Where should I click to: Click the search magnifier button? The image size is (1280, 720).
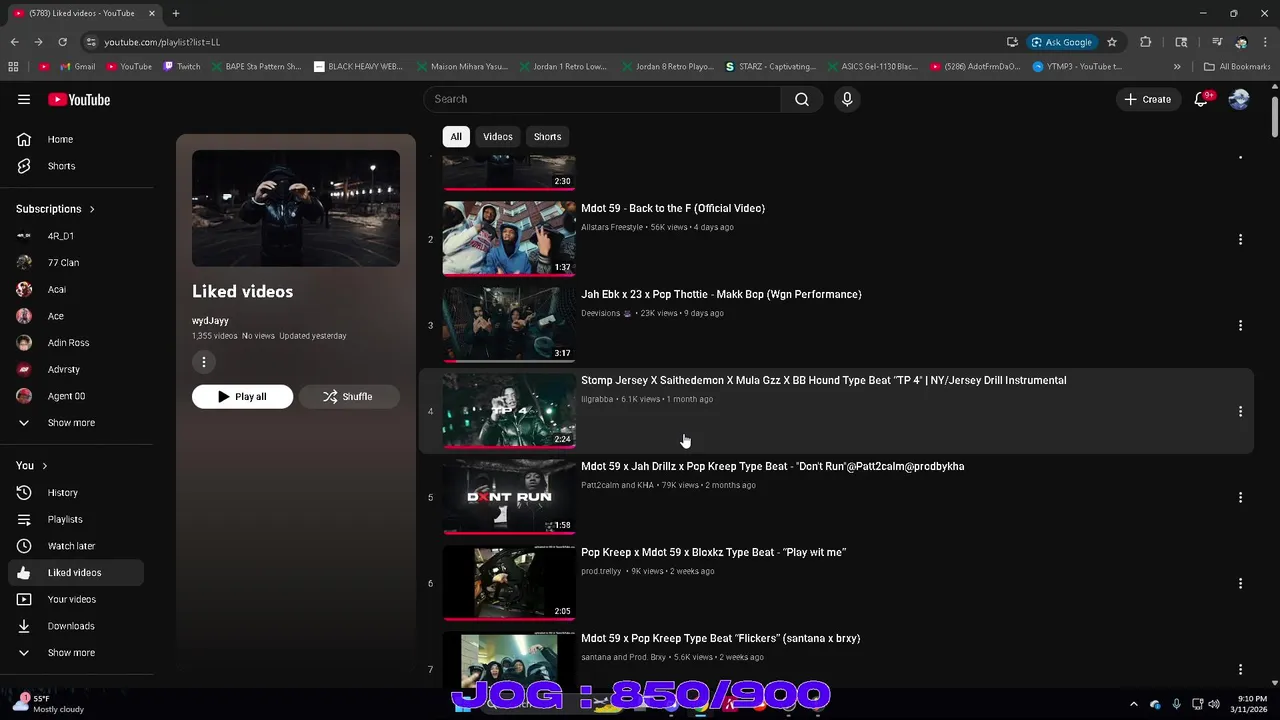(802, 99)
